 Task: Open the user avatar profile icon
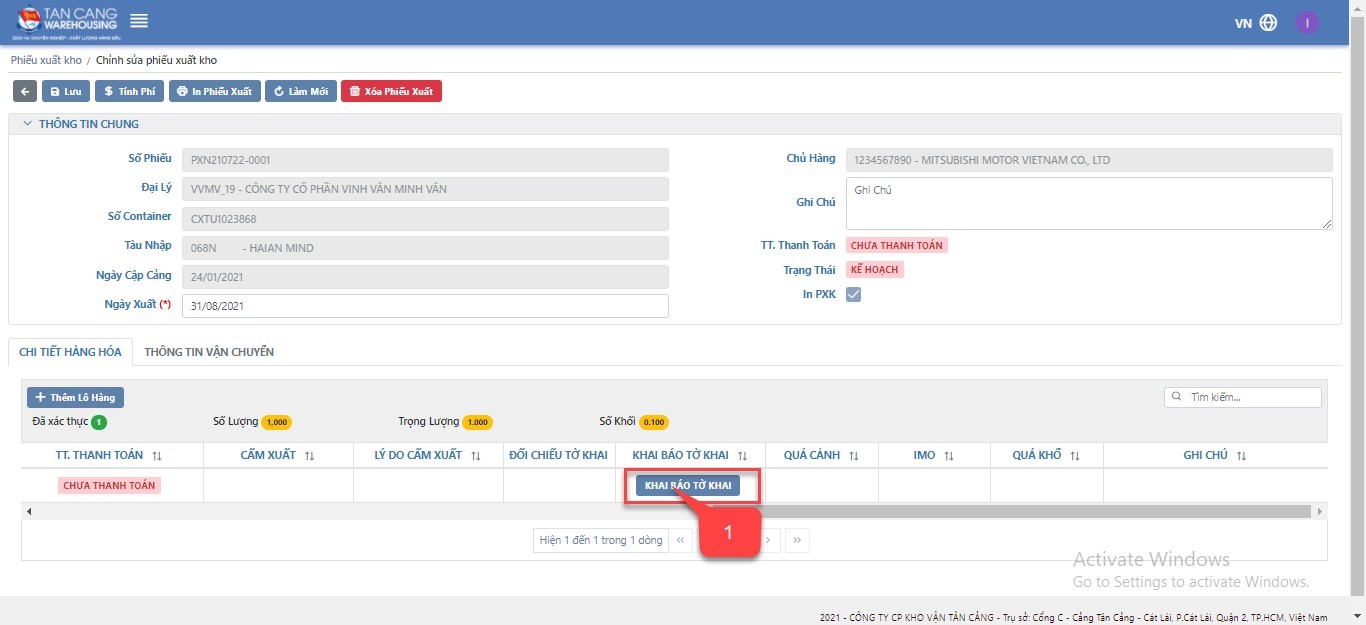(x=1307, y=23)
